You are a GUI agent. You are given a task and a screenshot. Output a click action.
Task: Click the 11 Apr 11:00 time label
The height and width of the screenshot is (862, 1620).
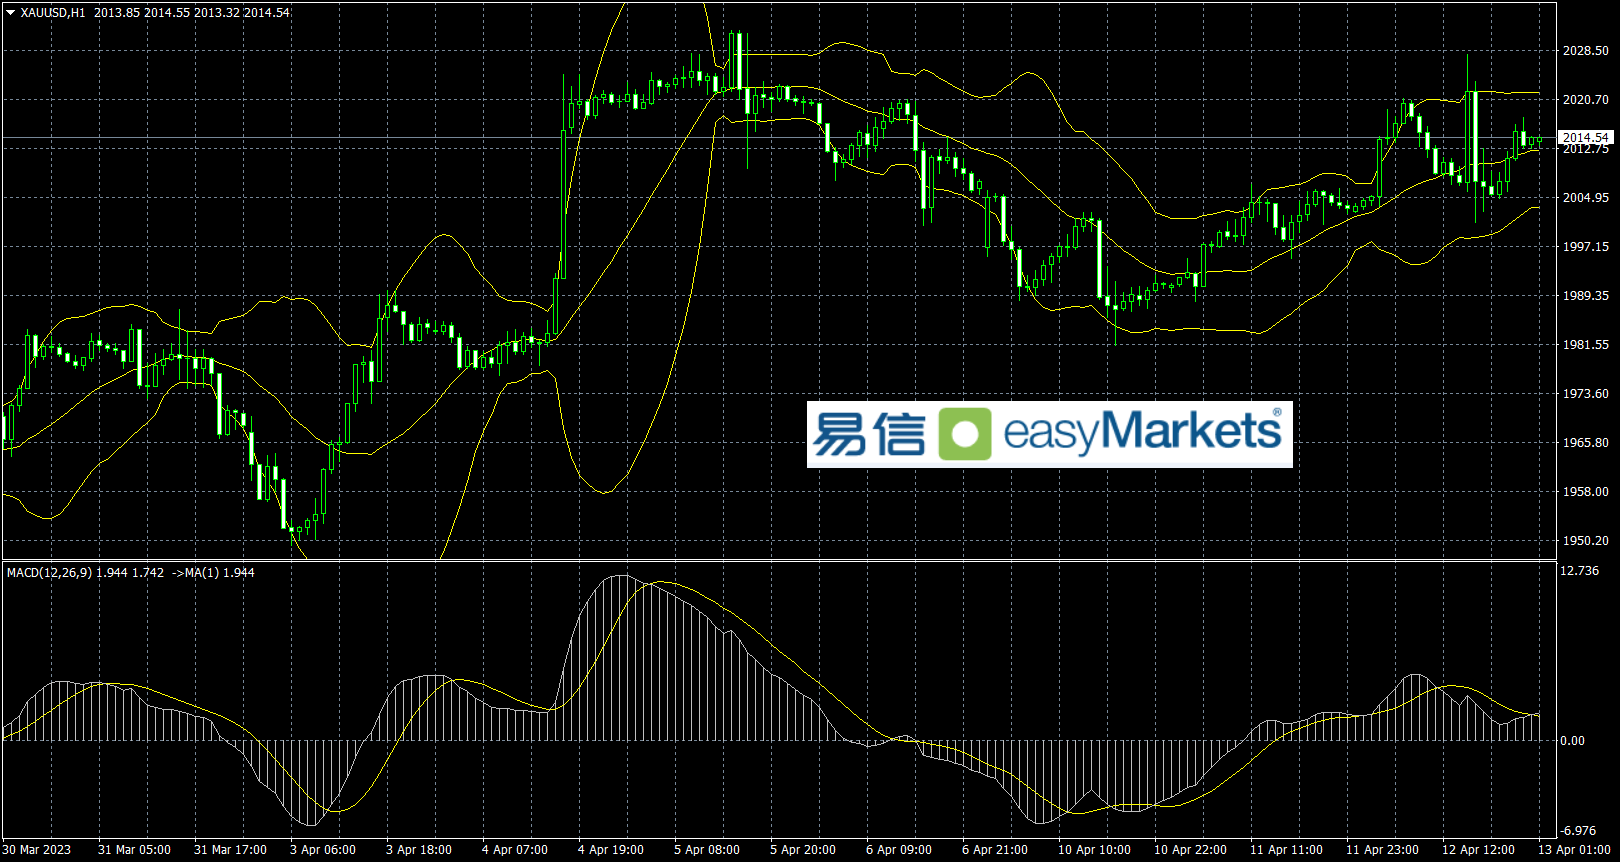click(1286, 850)
